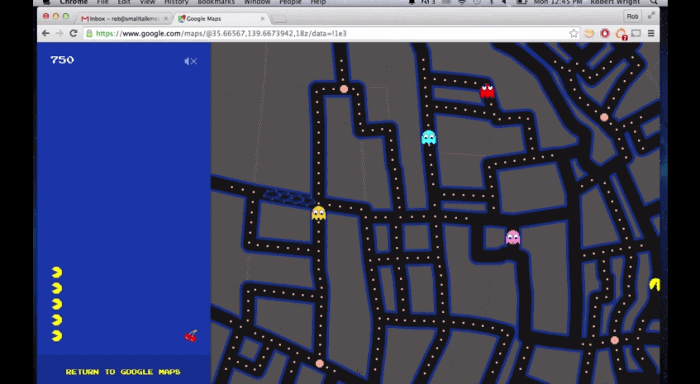Click the pink Pinky ghost

tap(513, 237)
